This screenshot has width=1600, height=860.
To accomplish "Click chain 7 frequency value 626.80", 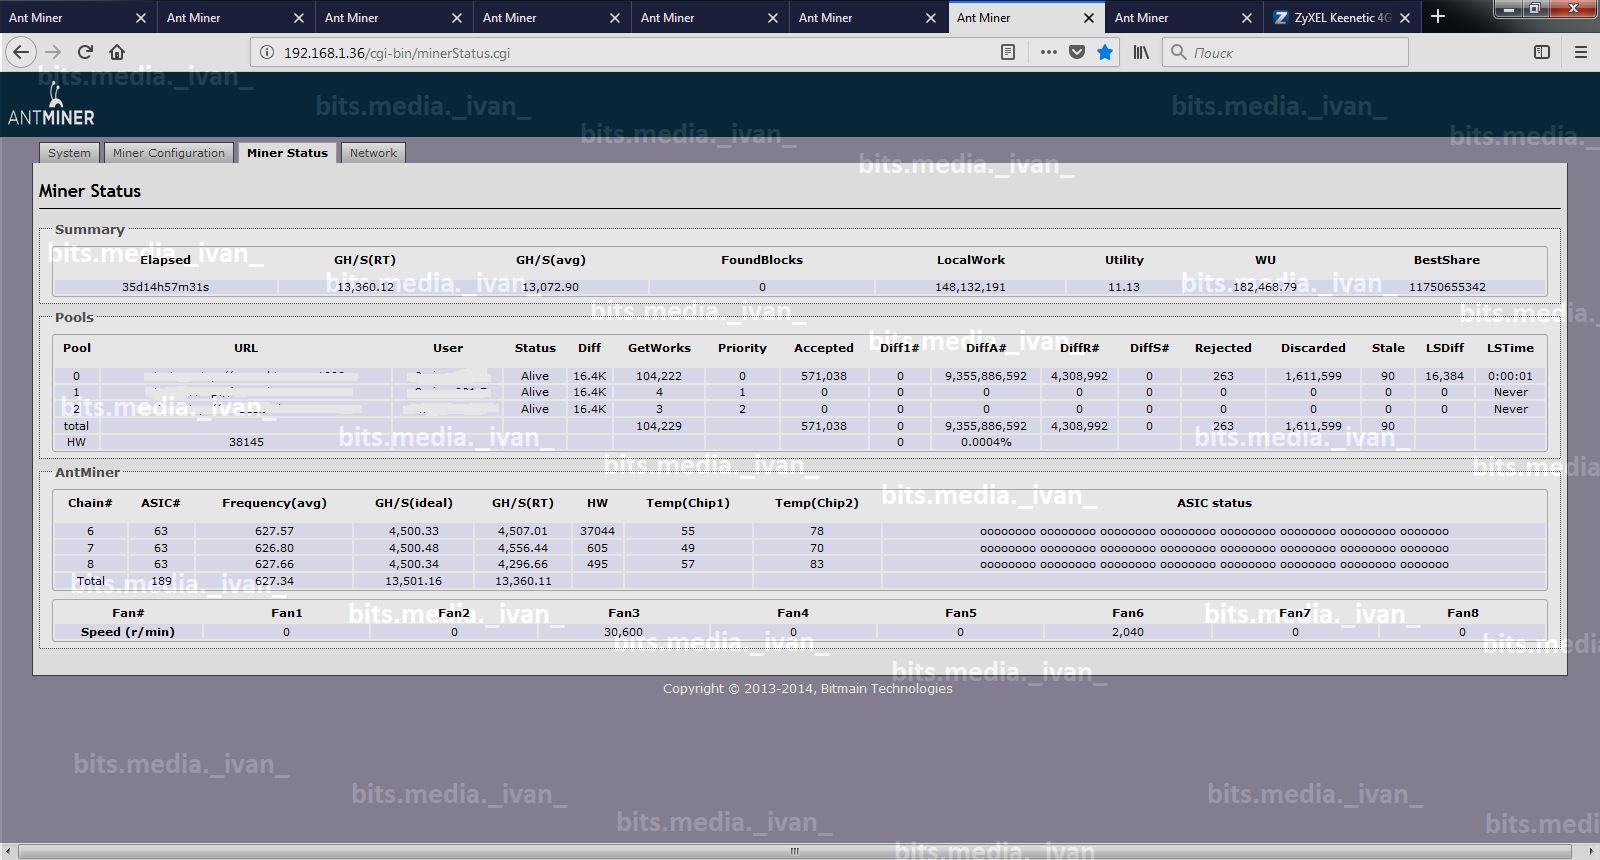I will pyautogui.click(x=274, y=548).
